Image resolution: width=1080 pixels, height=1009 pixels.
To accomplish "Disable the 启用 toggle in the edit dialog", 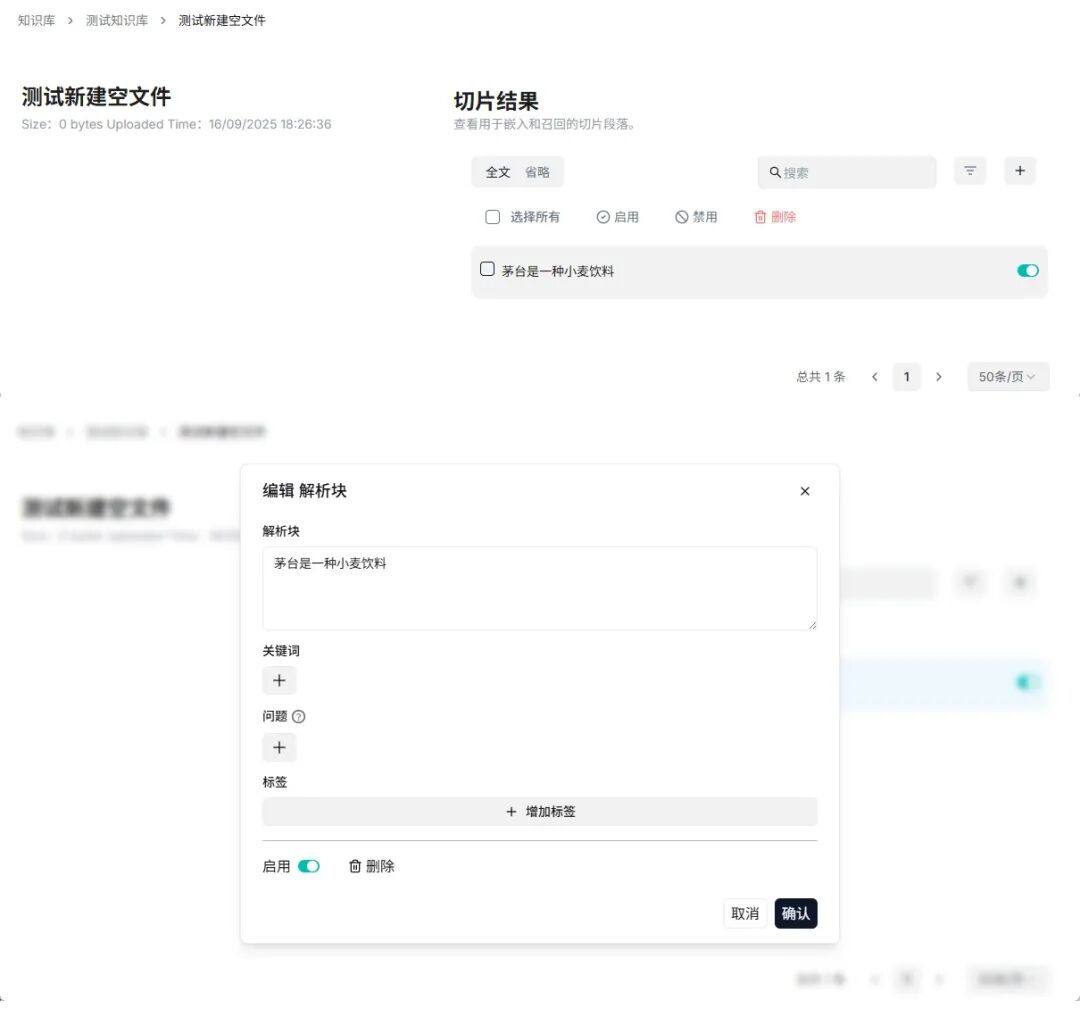I will [x=308, y=866].
